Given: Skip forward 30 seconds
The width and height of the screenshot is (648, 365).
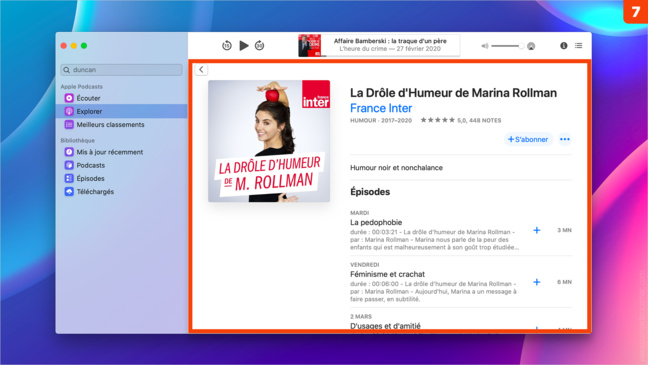Looking at the screenshot, I should (260, 45).
